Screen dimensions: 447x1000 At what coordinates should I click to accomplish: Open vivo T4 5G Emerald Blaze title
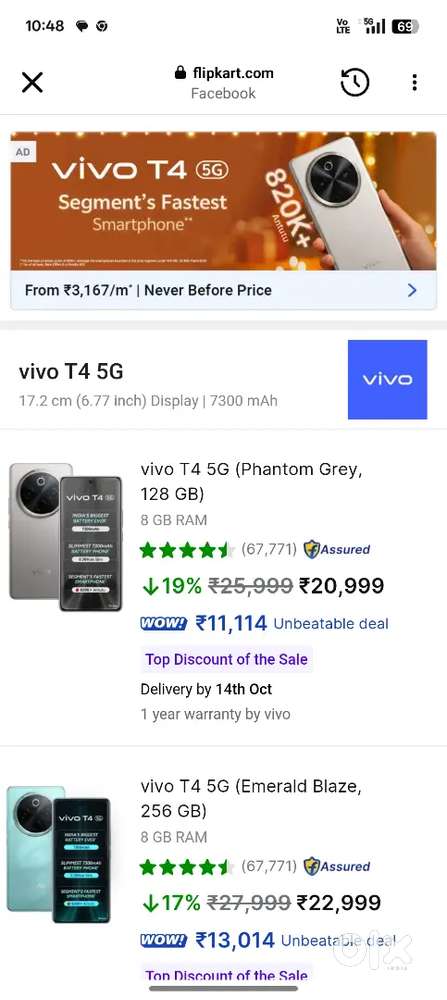[x=251, y=798]
